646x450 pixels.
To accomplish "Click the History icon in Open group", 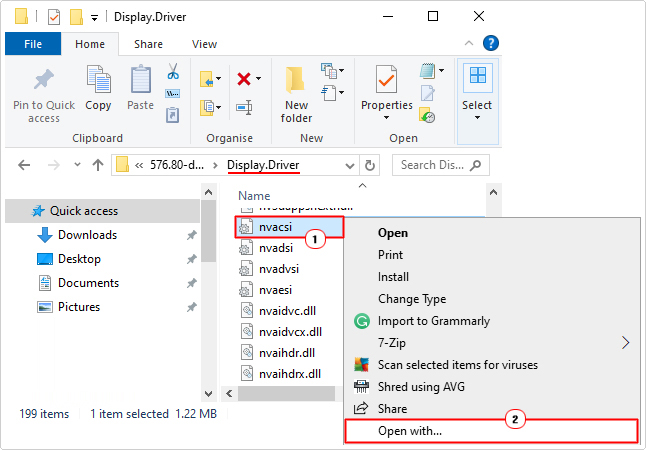I will [x=427, y=115].
